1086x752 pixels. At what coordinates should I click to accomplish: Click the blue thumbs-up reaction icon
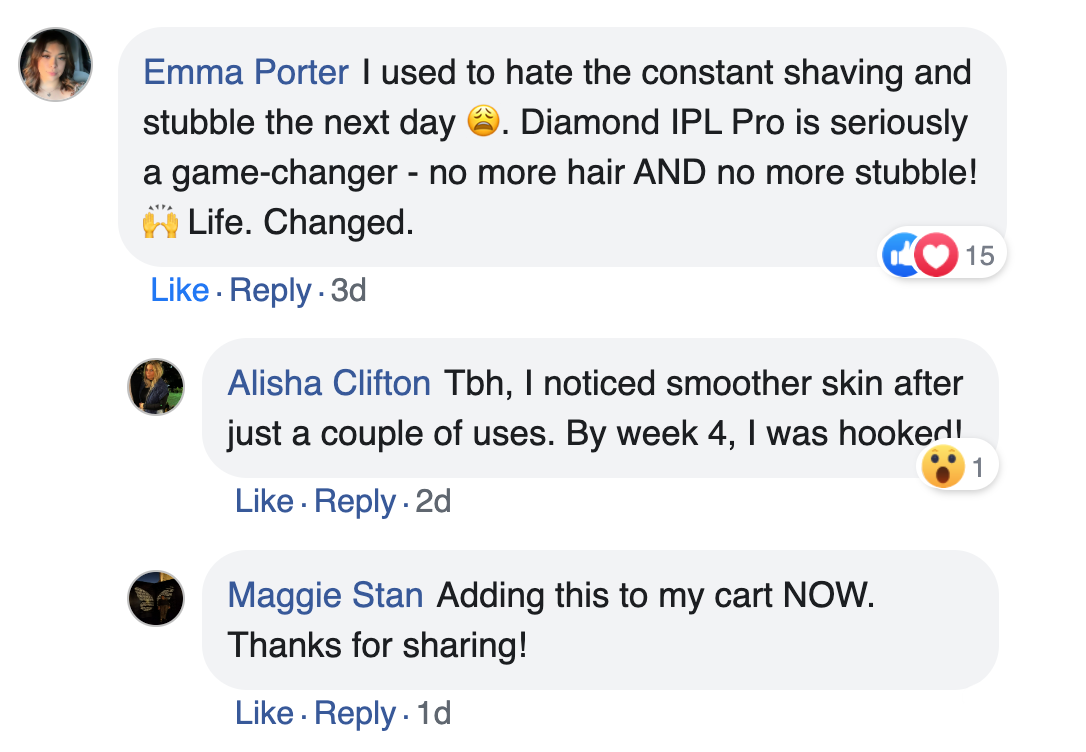(x=901, y=256)
